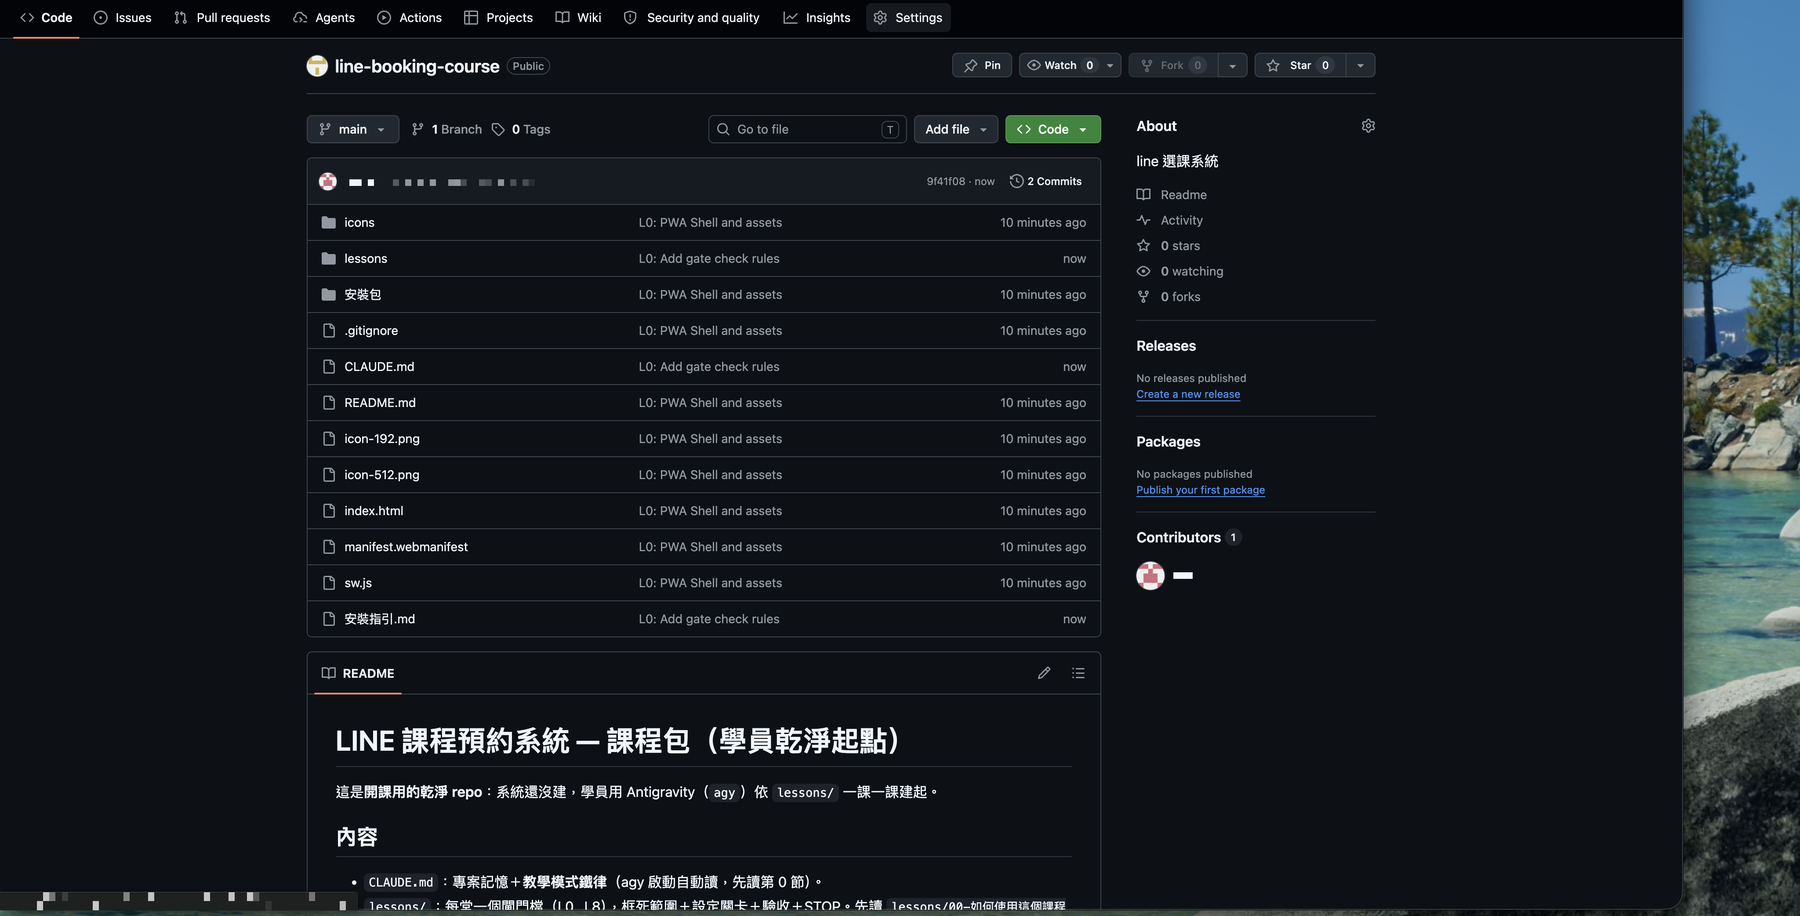This screenshot has width=1800, height=916.
Task: Click the committer avatar in commit bar
Action: (328, 181)
